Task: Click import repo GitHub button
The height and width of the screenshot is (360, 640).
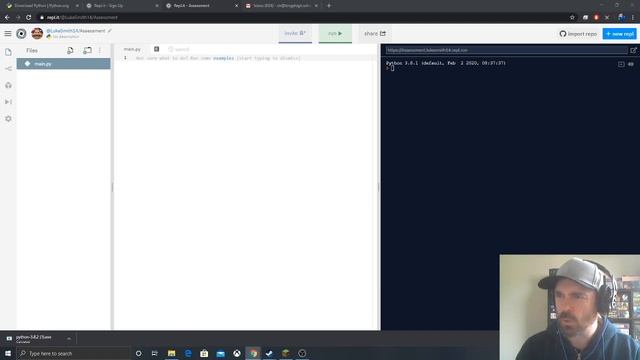Action: point(578,34)
